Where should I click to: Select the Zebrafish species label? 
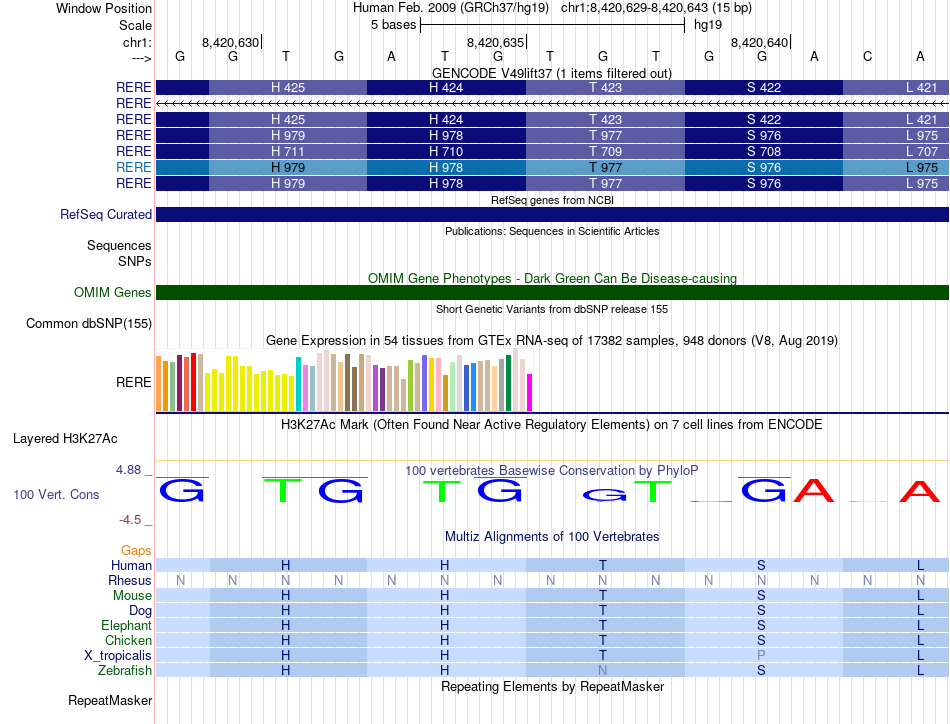(x=125, y=671)
